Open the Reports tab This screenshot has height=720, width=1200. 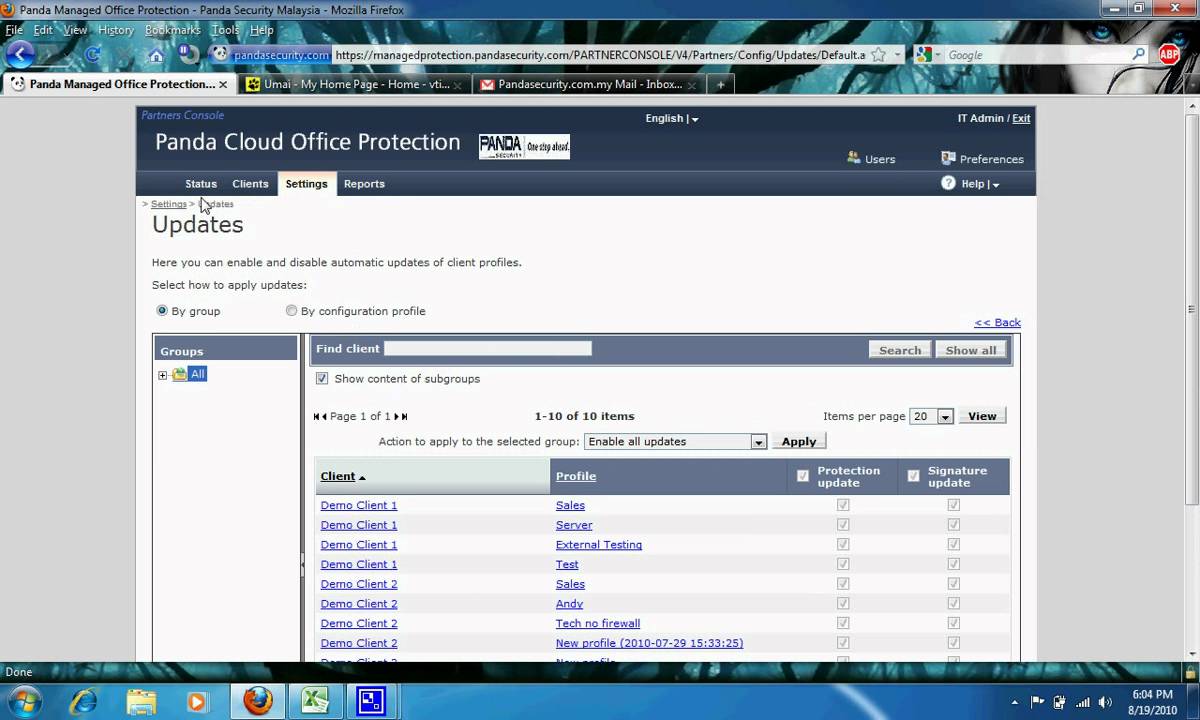click(x=364, y=184)
